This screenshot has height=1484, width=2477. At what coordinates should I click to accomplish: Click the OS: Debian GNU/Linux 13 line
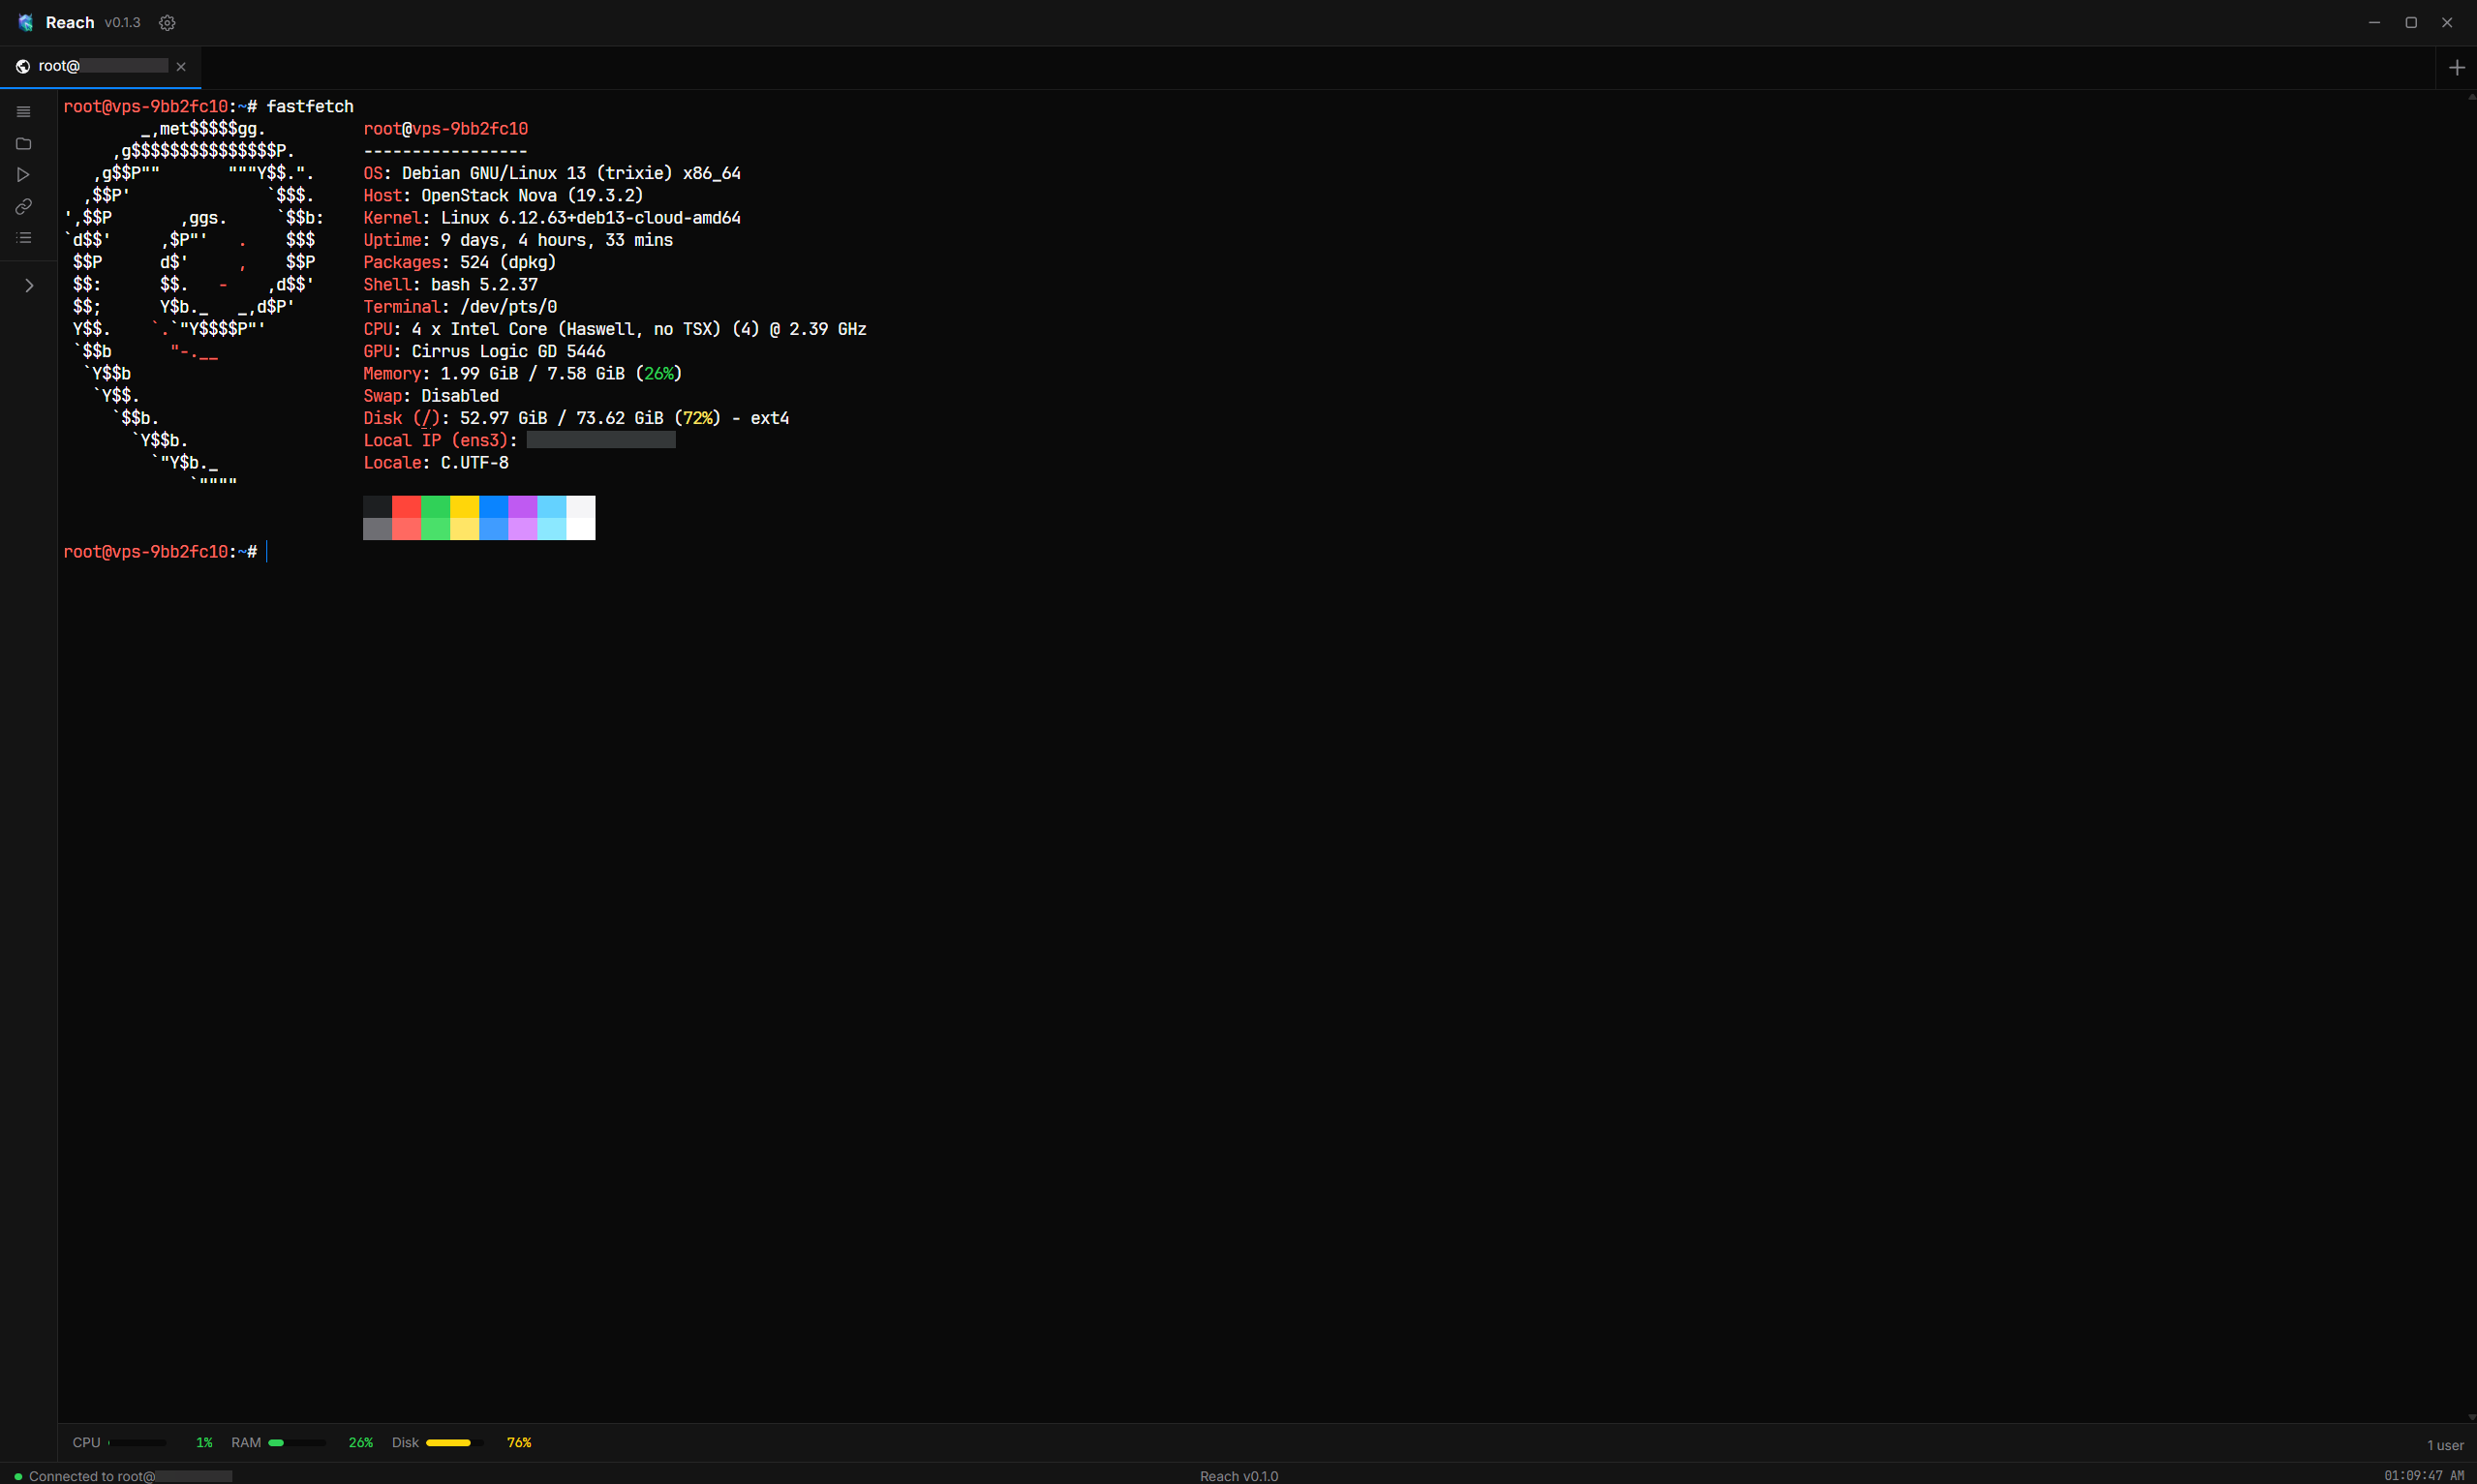[x=552, y=173]
